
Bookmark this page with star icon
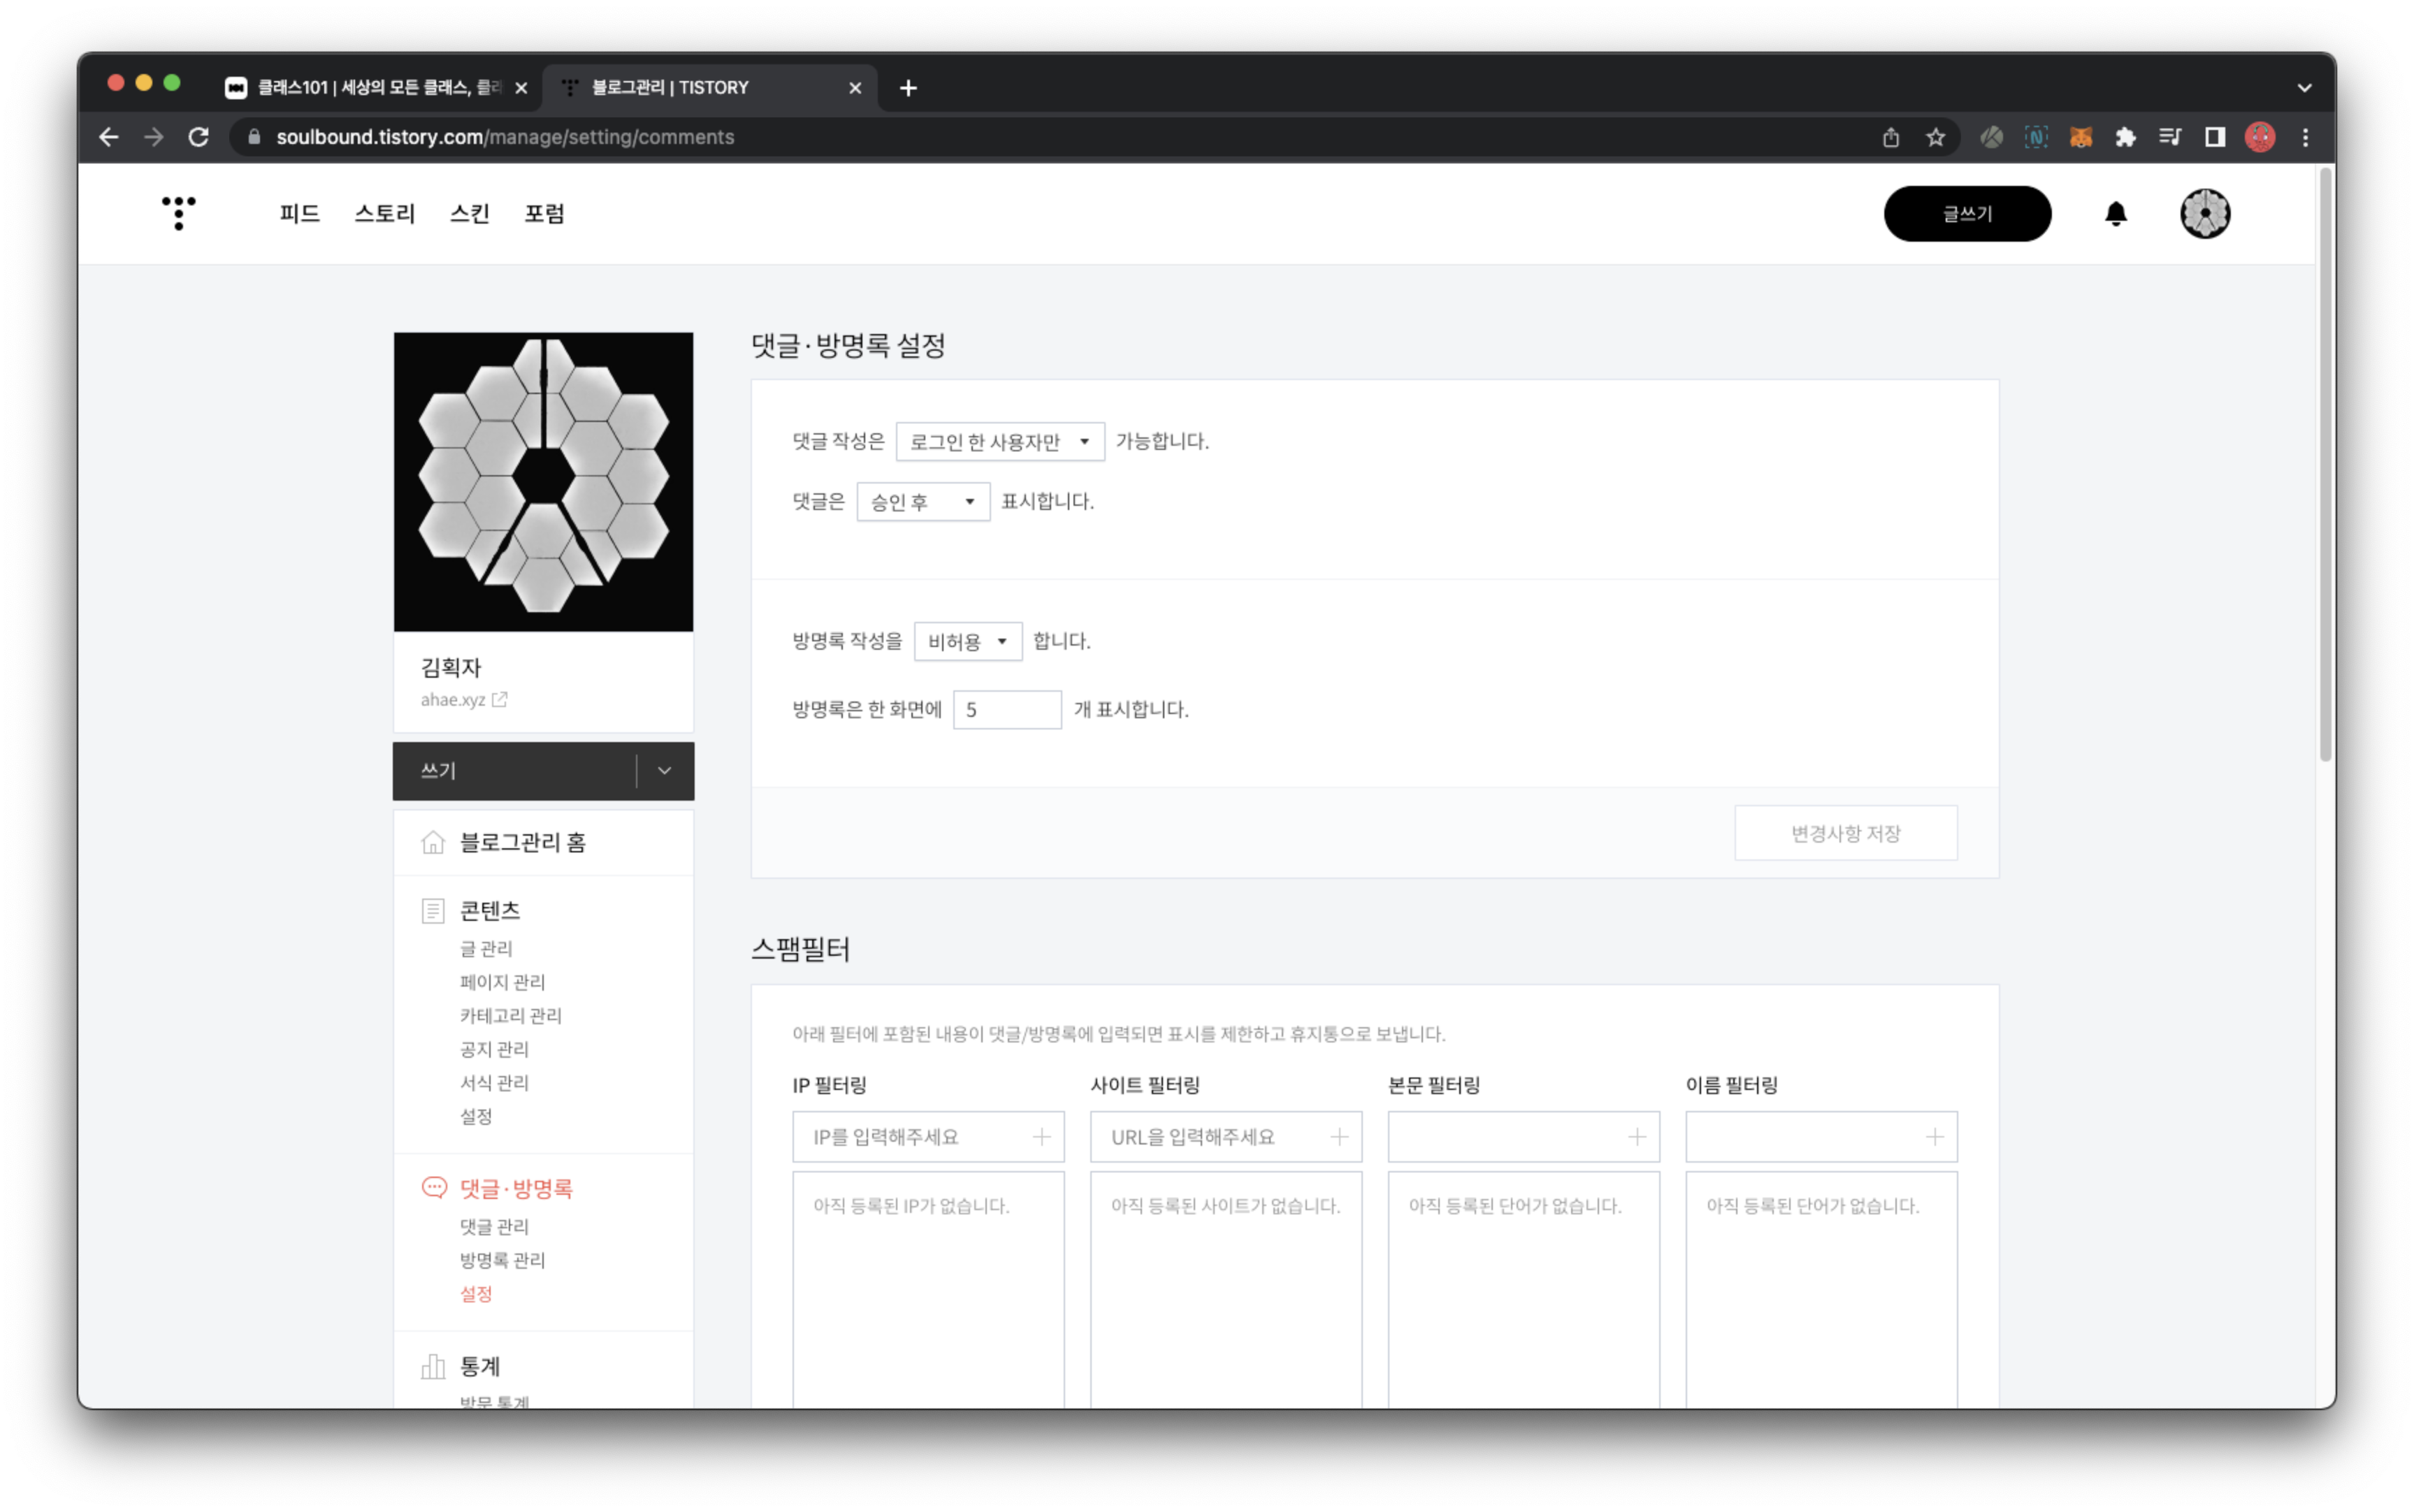click(1935, 138)
